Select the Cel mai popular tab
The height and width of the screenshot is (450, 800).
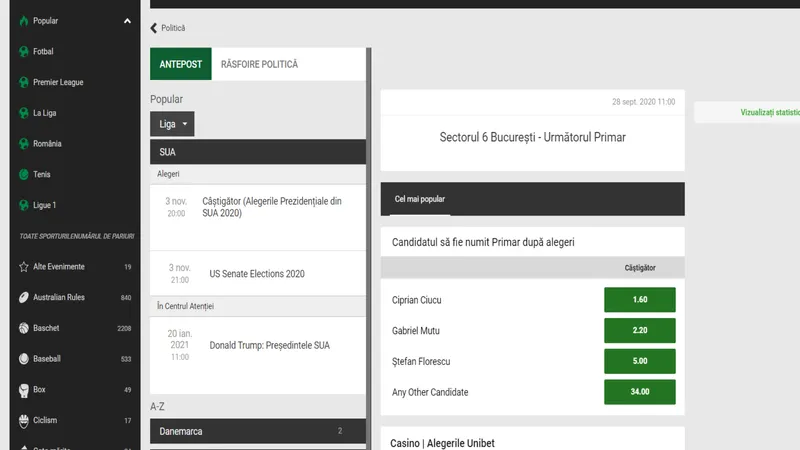pyautogui.click(x=418, y=199)
